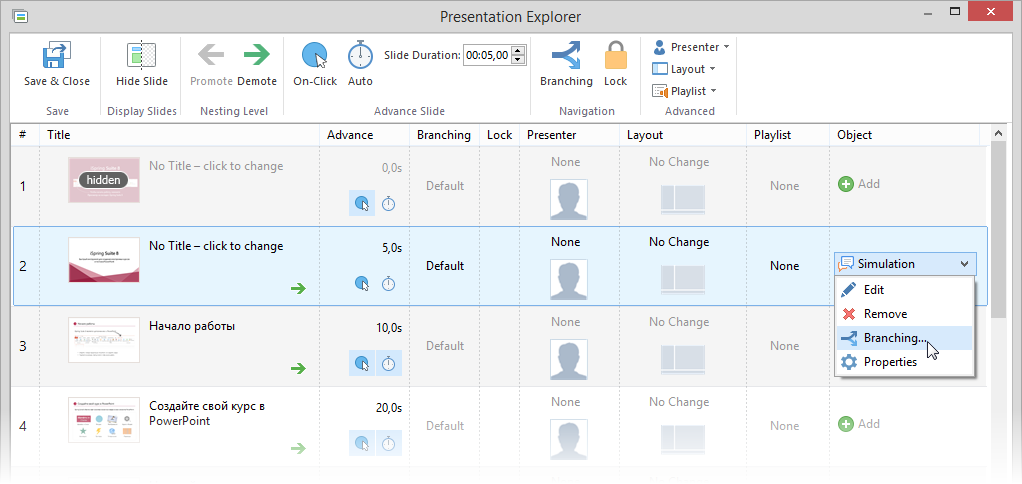Select the Auto advance clock icon in toolbar

[x=360, y=55]
